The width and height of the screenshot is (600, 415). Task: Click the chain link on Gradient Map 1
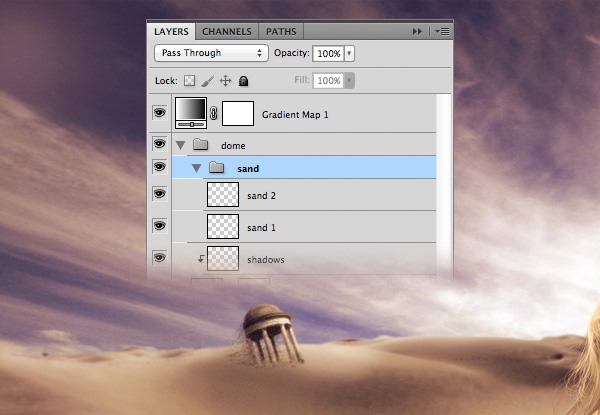(213, 114)
